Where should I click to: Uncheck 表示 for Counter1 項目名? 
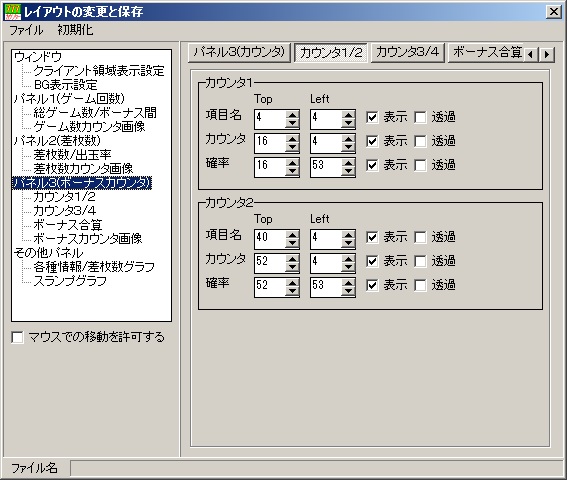pos(372,117)
